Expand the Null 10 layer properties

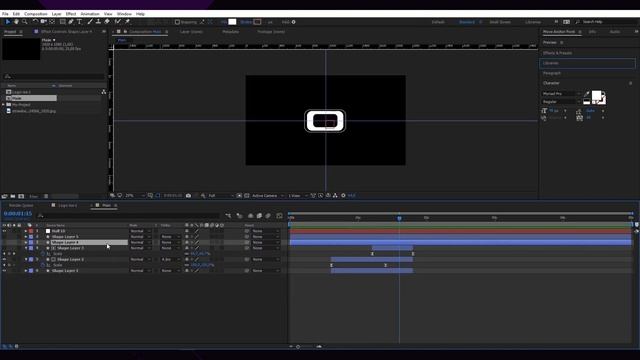tap(26, 231)
